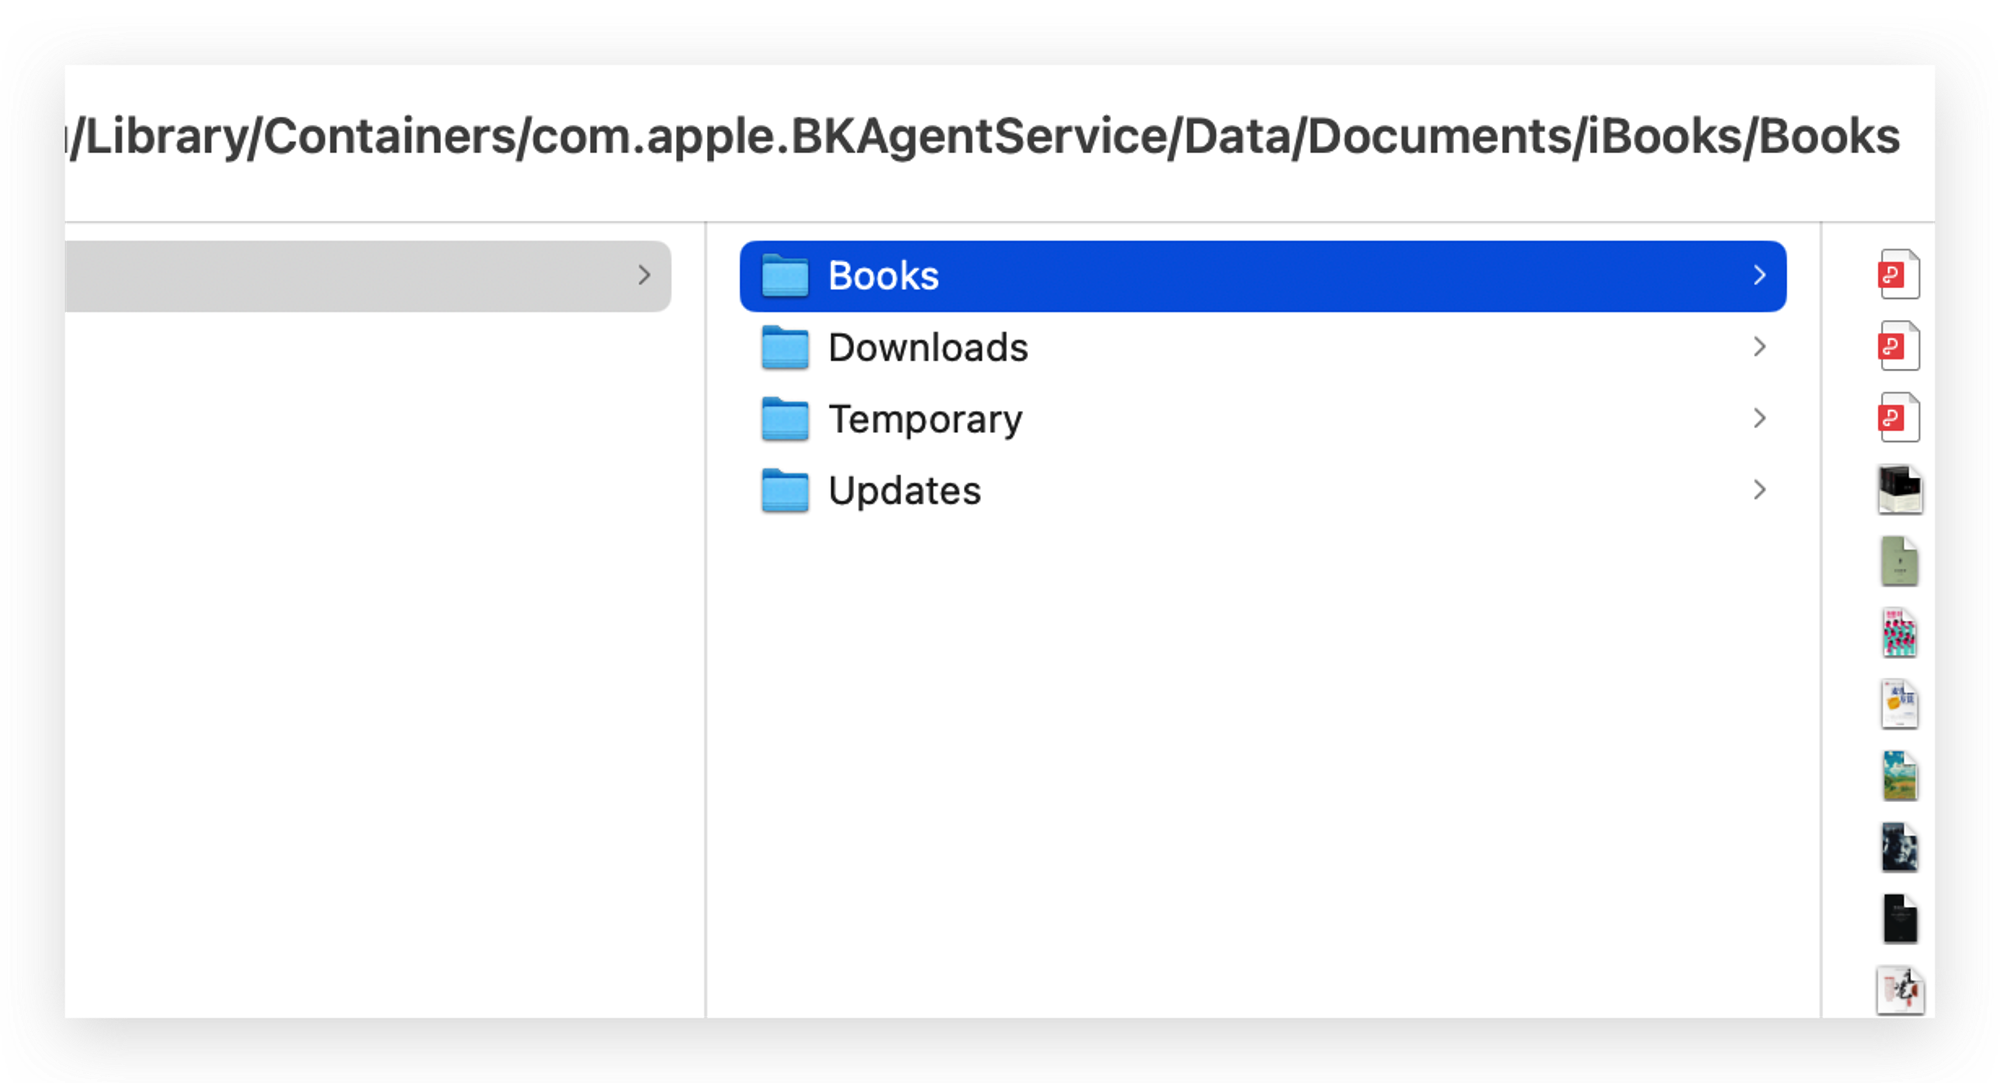Select the solid black cover file
This screenshot has width=2000, height=1083.
coord(1899,919)
